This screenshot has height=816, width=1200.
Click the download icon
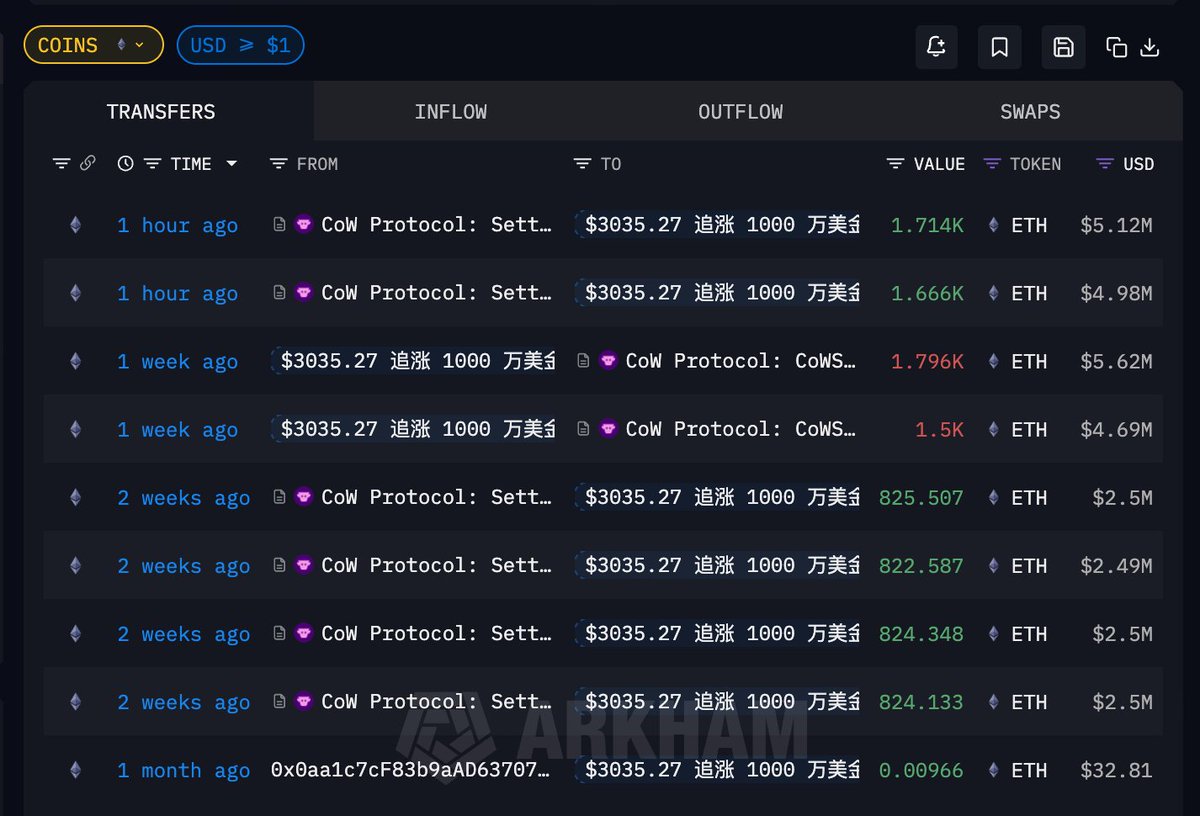[x=1150, y=47]
